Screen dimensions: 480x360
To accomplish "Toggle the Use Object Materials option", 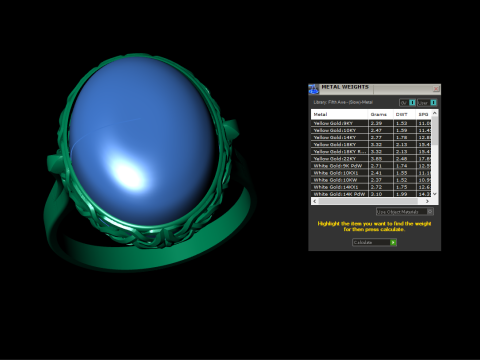I will click(405, 211).
